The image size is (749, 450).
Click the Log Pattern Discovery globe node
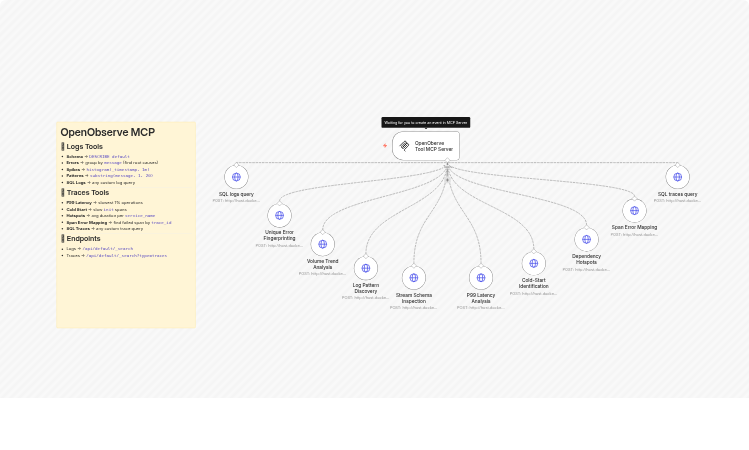(x=366, y=268)
